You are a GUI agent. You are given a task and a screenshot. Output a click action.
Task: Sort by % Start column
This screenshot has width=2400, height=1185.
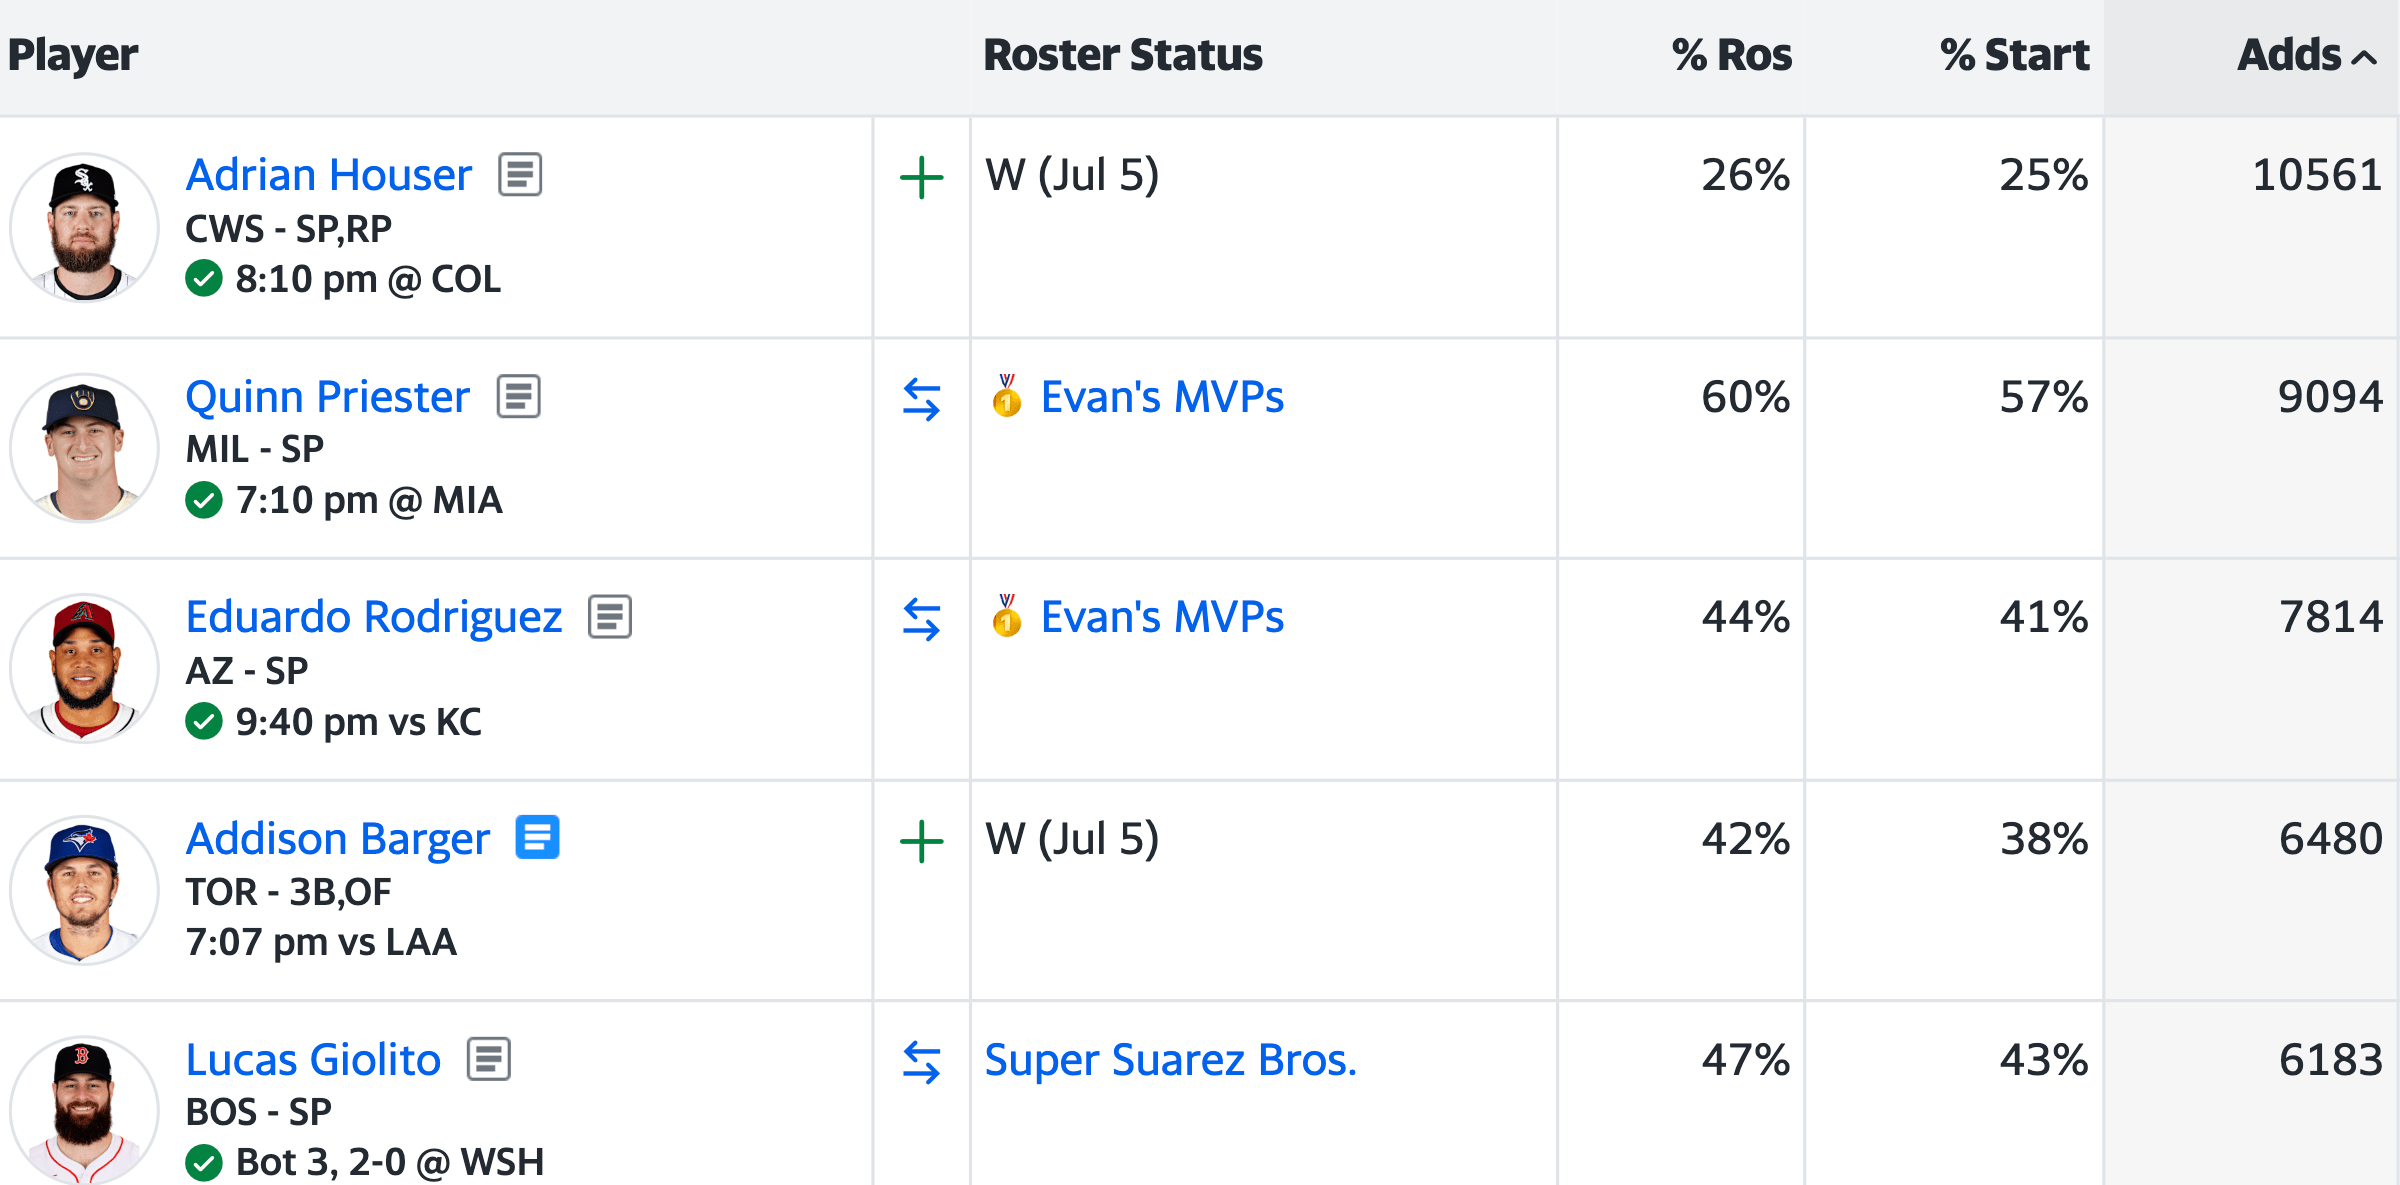click(2014, 55)
